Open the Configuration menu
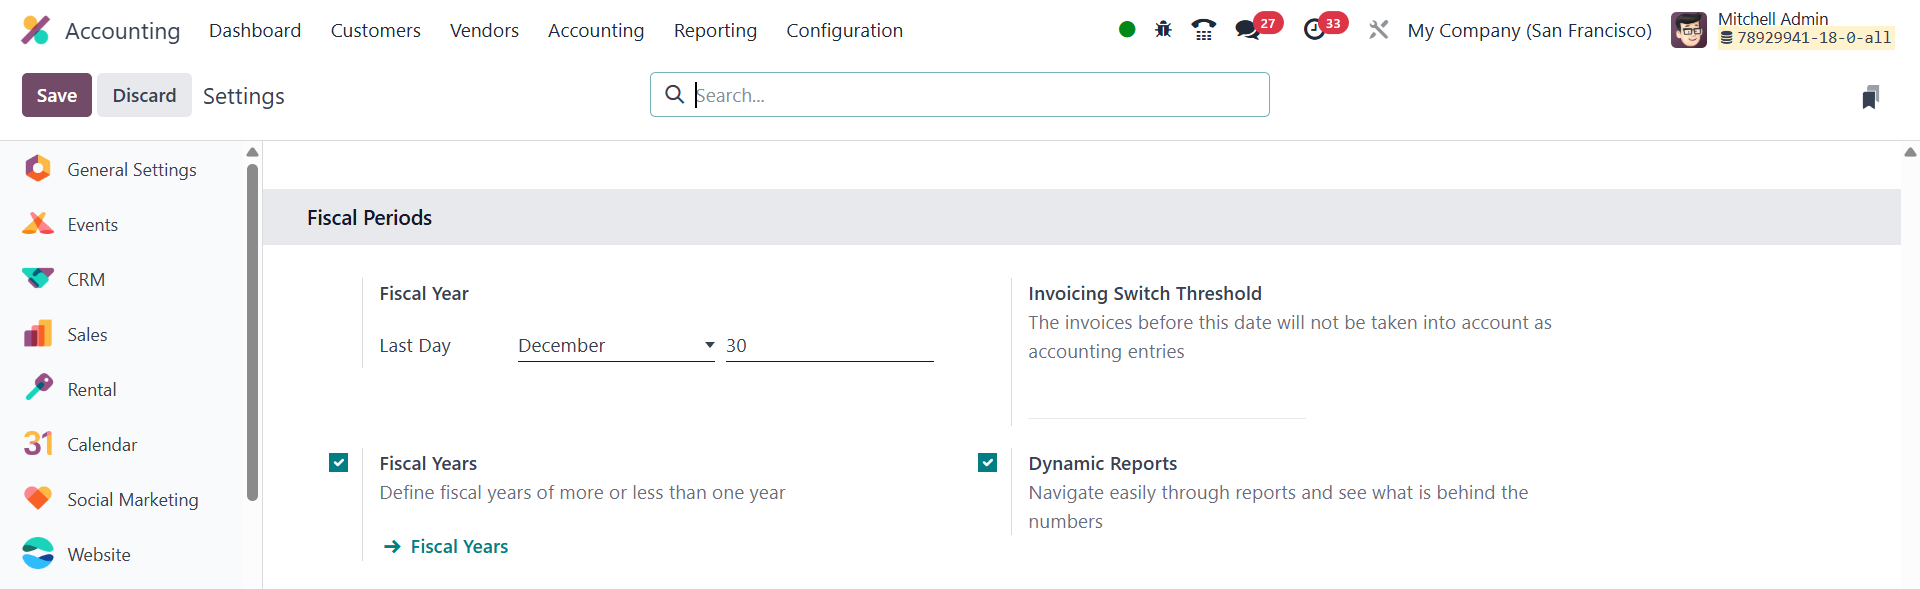This screenshot has width=1920, height=589. click(844, 30)
